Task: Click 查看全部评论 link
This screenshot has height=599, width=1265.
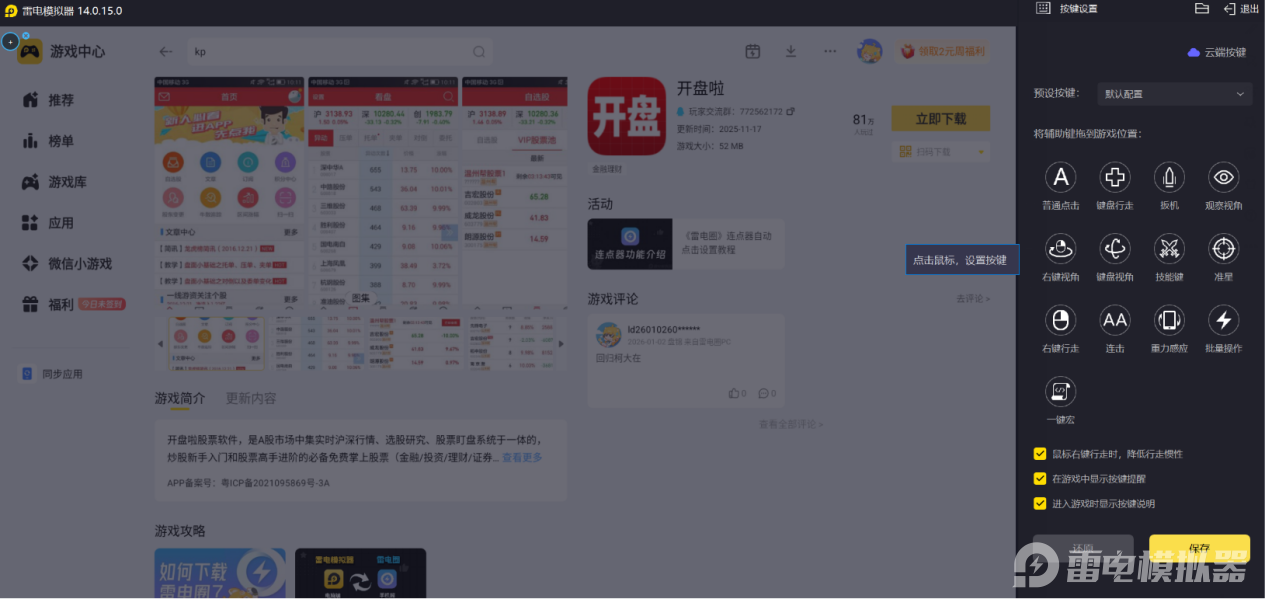Action: [790, 424]
